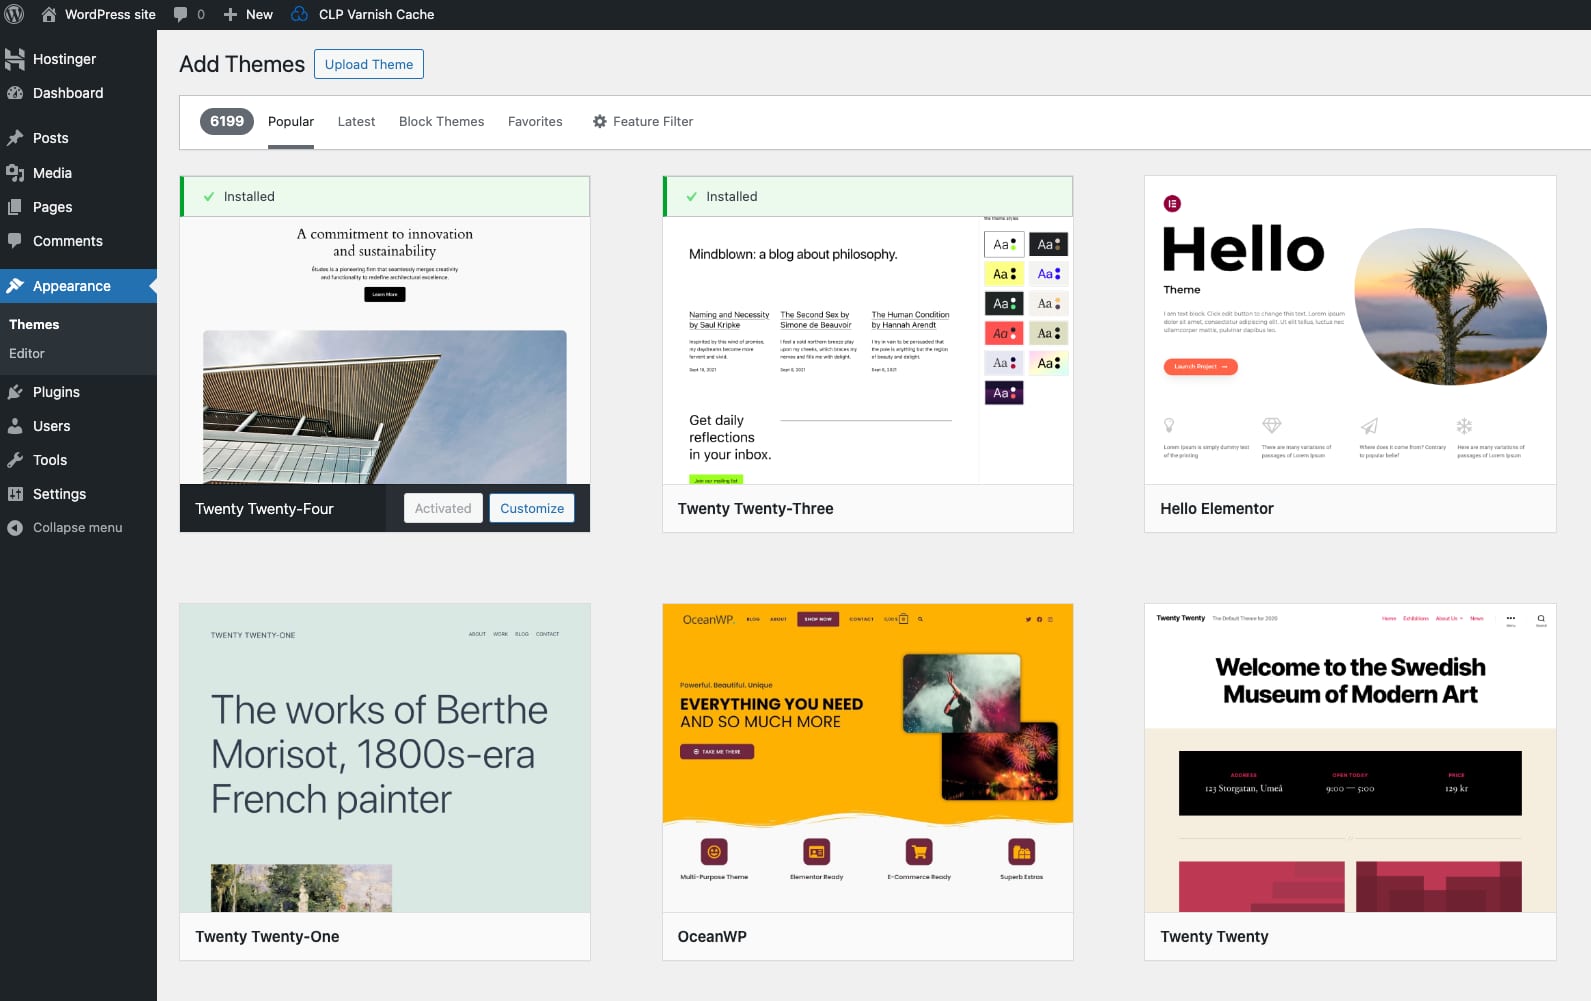Click the WordPress logo icon in admin bar
The width and height of the screenshot is (1591, 1001).
click(x=14, y=14)
